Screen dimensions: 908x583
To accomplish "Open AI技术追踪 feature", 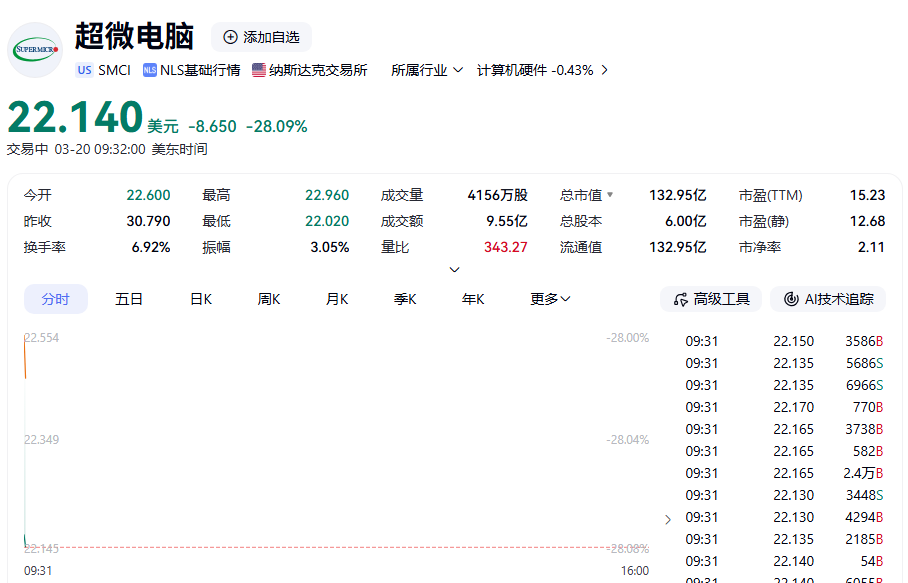I will 828,299.
